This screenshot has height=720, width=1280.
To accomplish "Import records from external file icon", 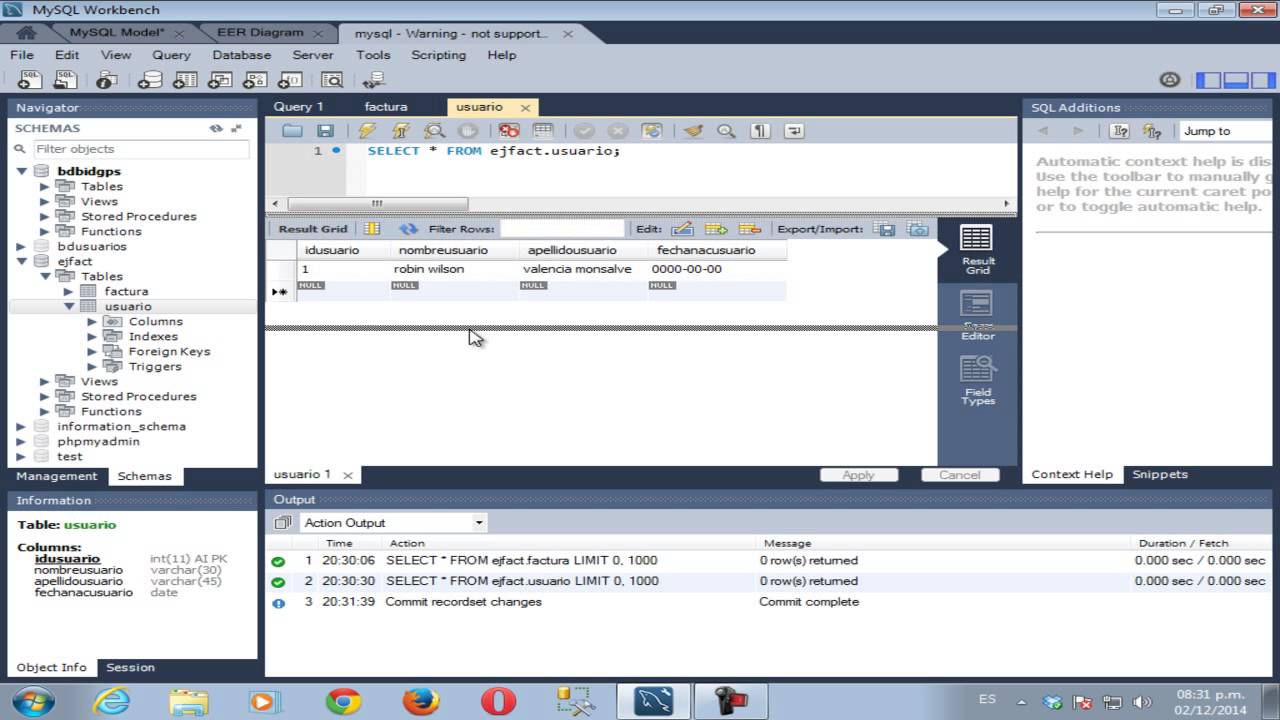I will [918, 229].
